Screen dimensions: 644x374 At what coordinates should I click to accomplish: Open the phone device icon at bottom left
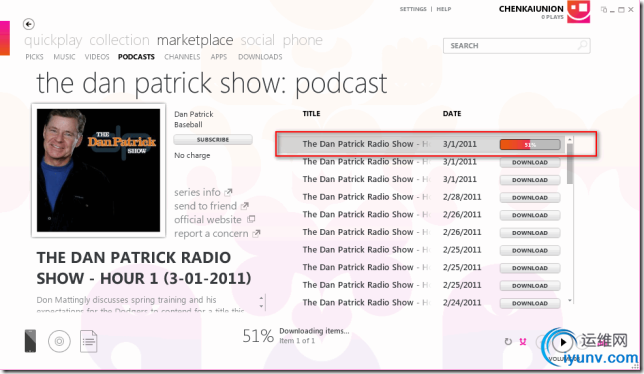30,341
